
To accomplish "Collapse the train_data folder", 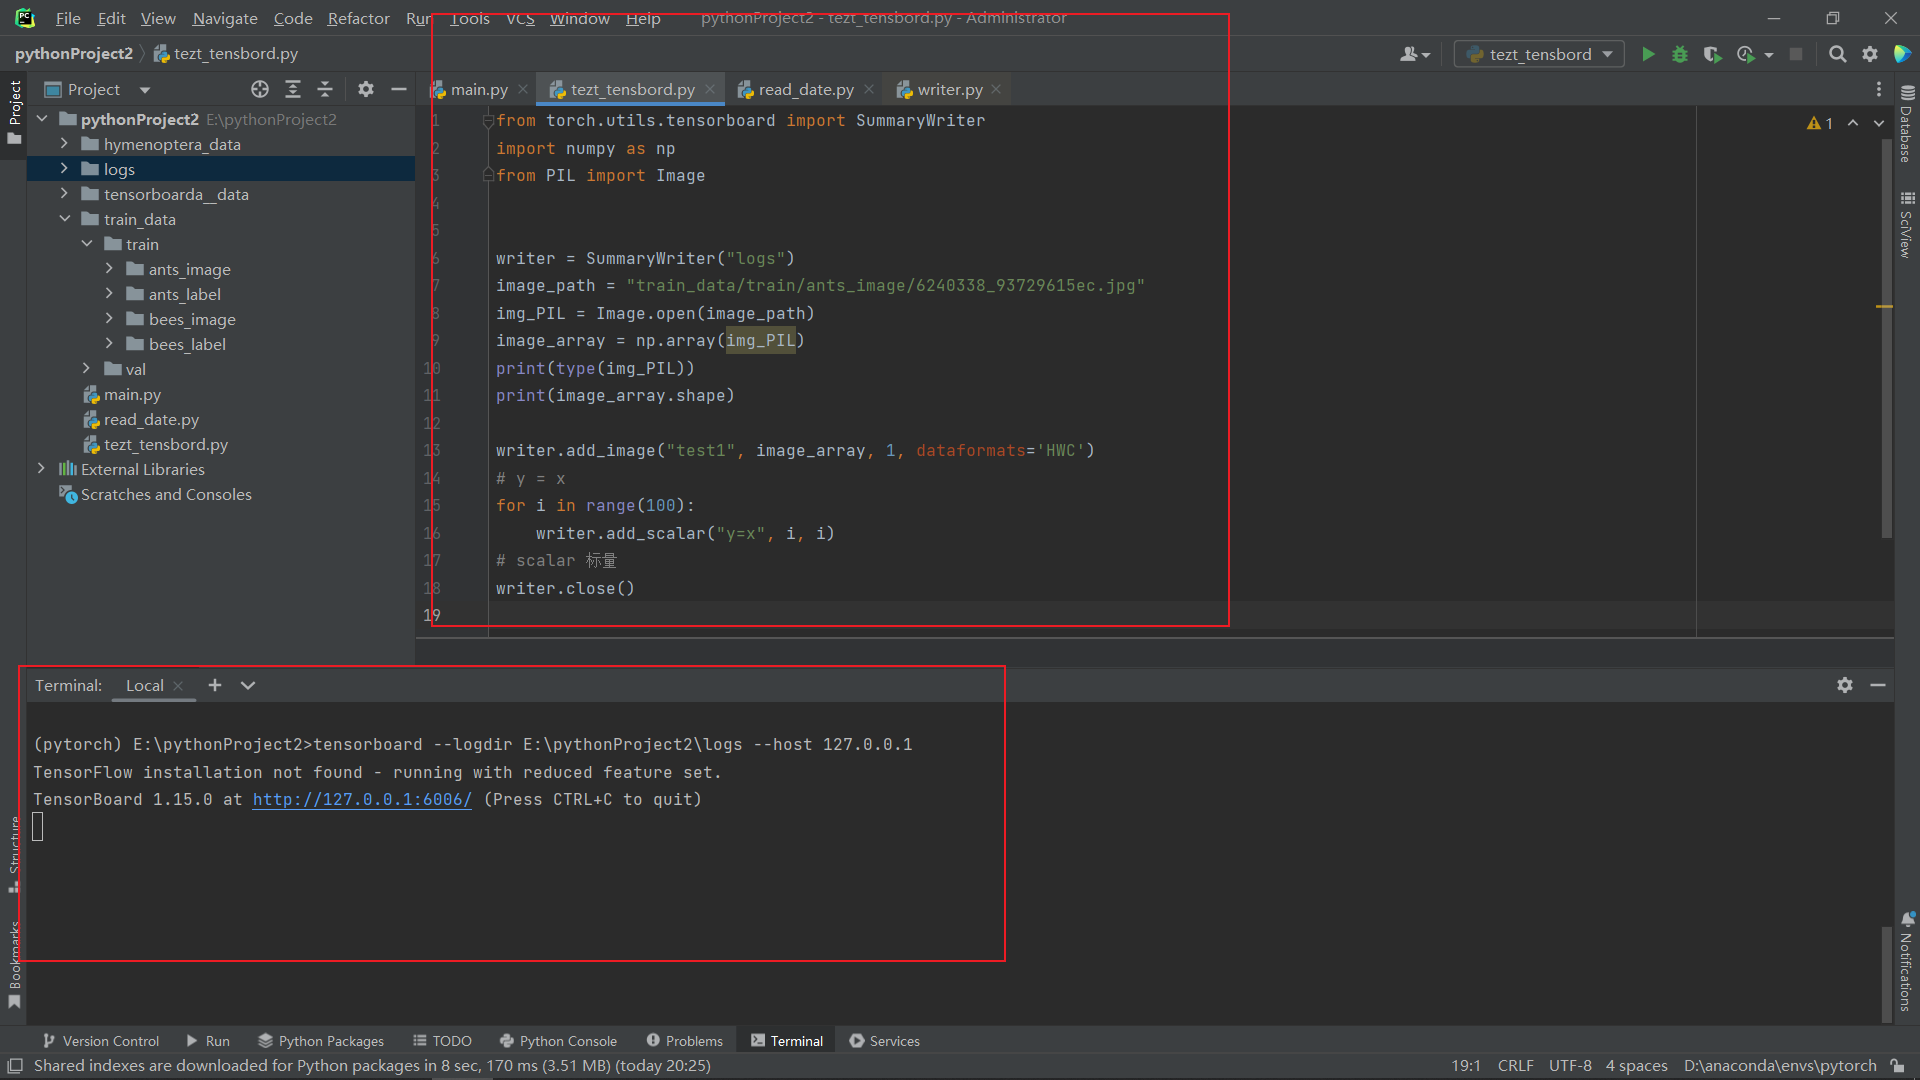I will tap(64, 219).
